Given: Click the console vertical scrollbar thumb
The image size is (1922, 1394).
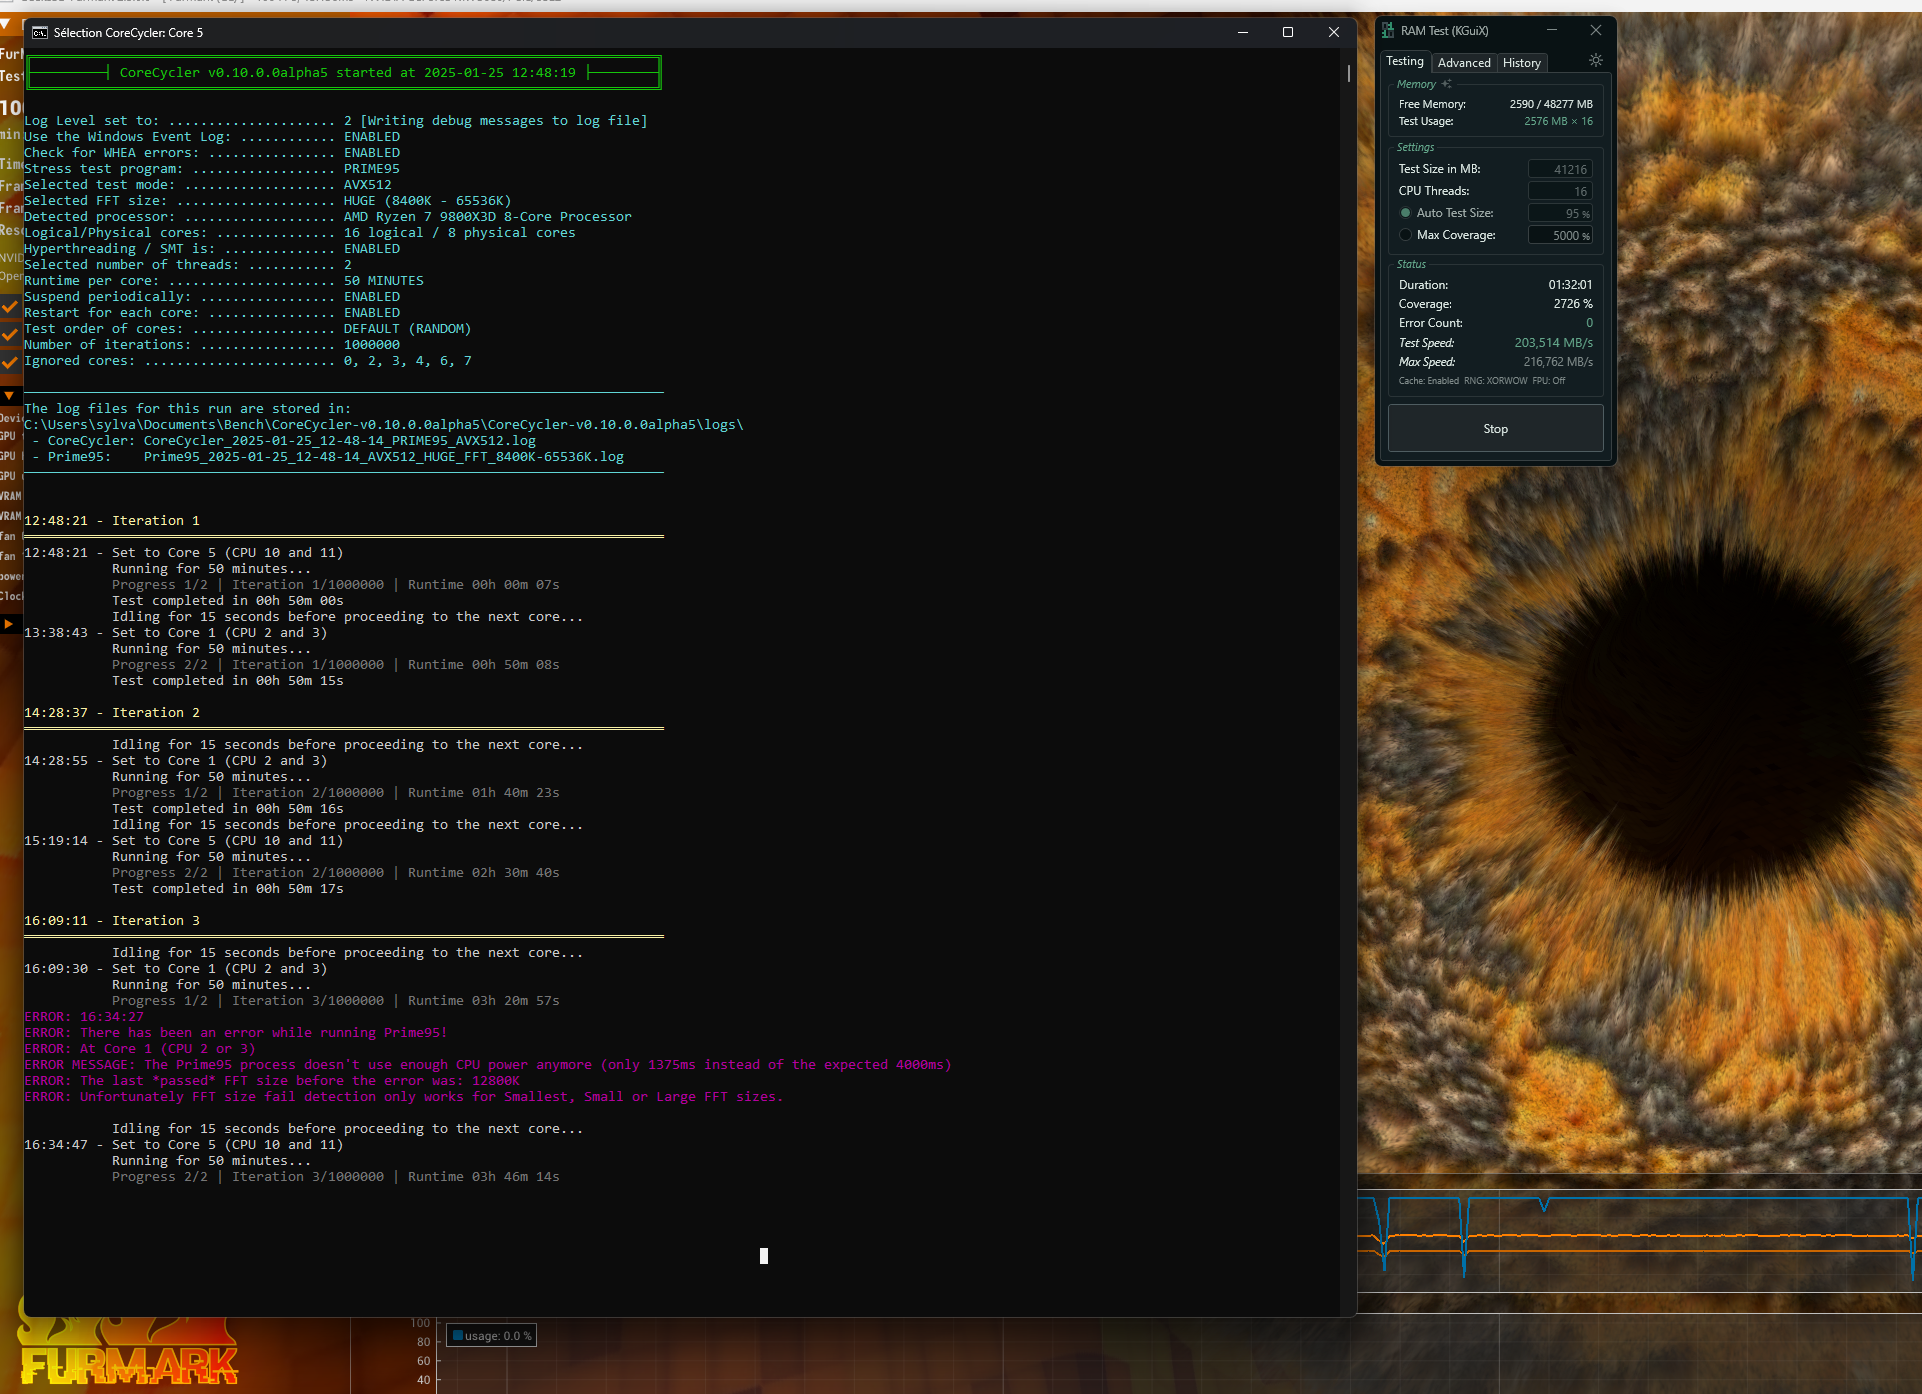Looking at the screenshot, I should [1348, 73].
